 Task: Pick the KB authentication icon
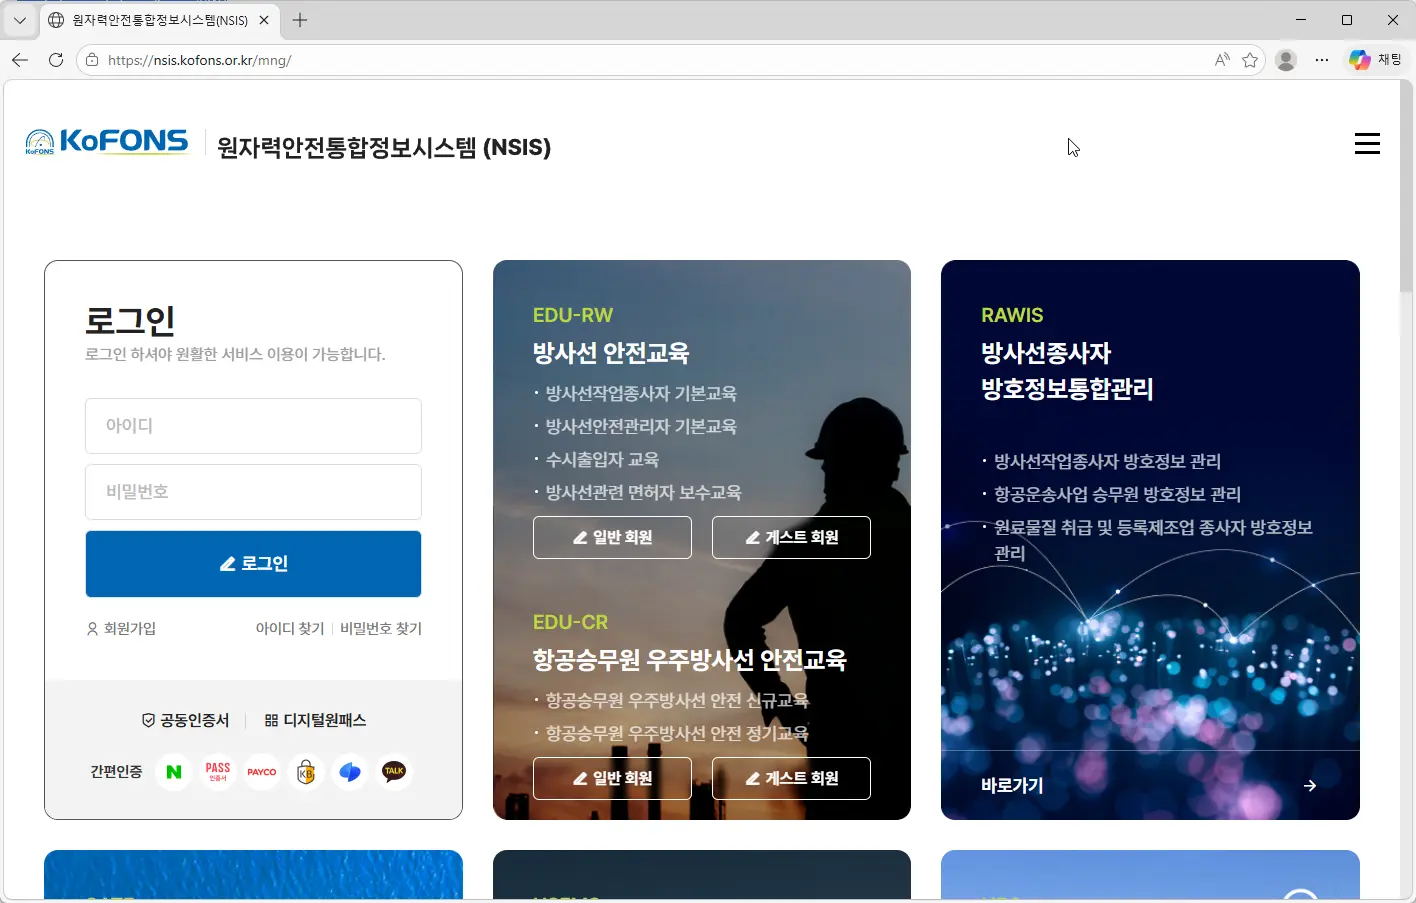click(305, 771)
